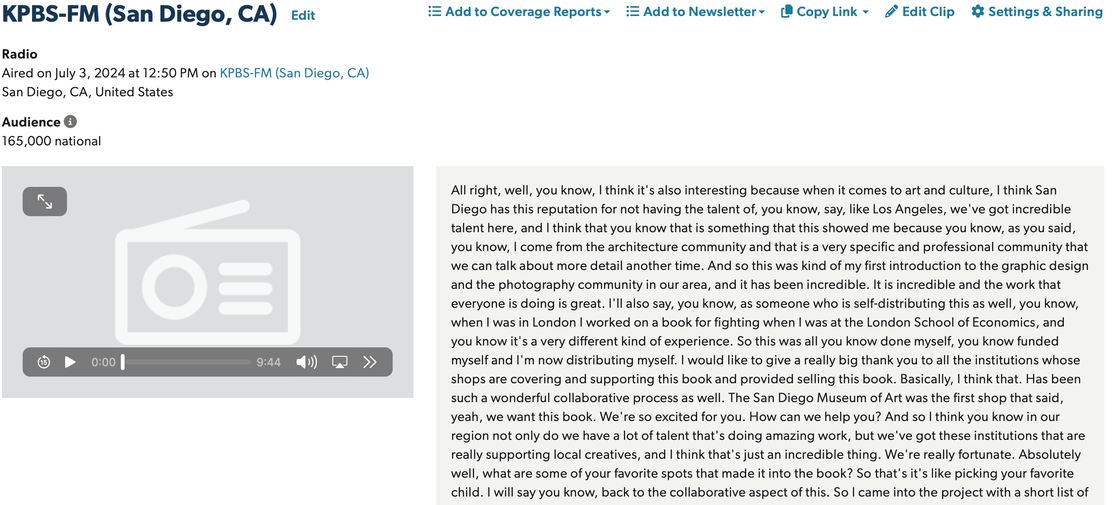The height and width of the screenshot is (505, 1112).
Task: Open playback speed double-chevron menu
Action: [369, 362]
